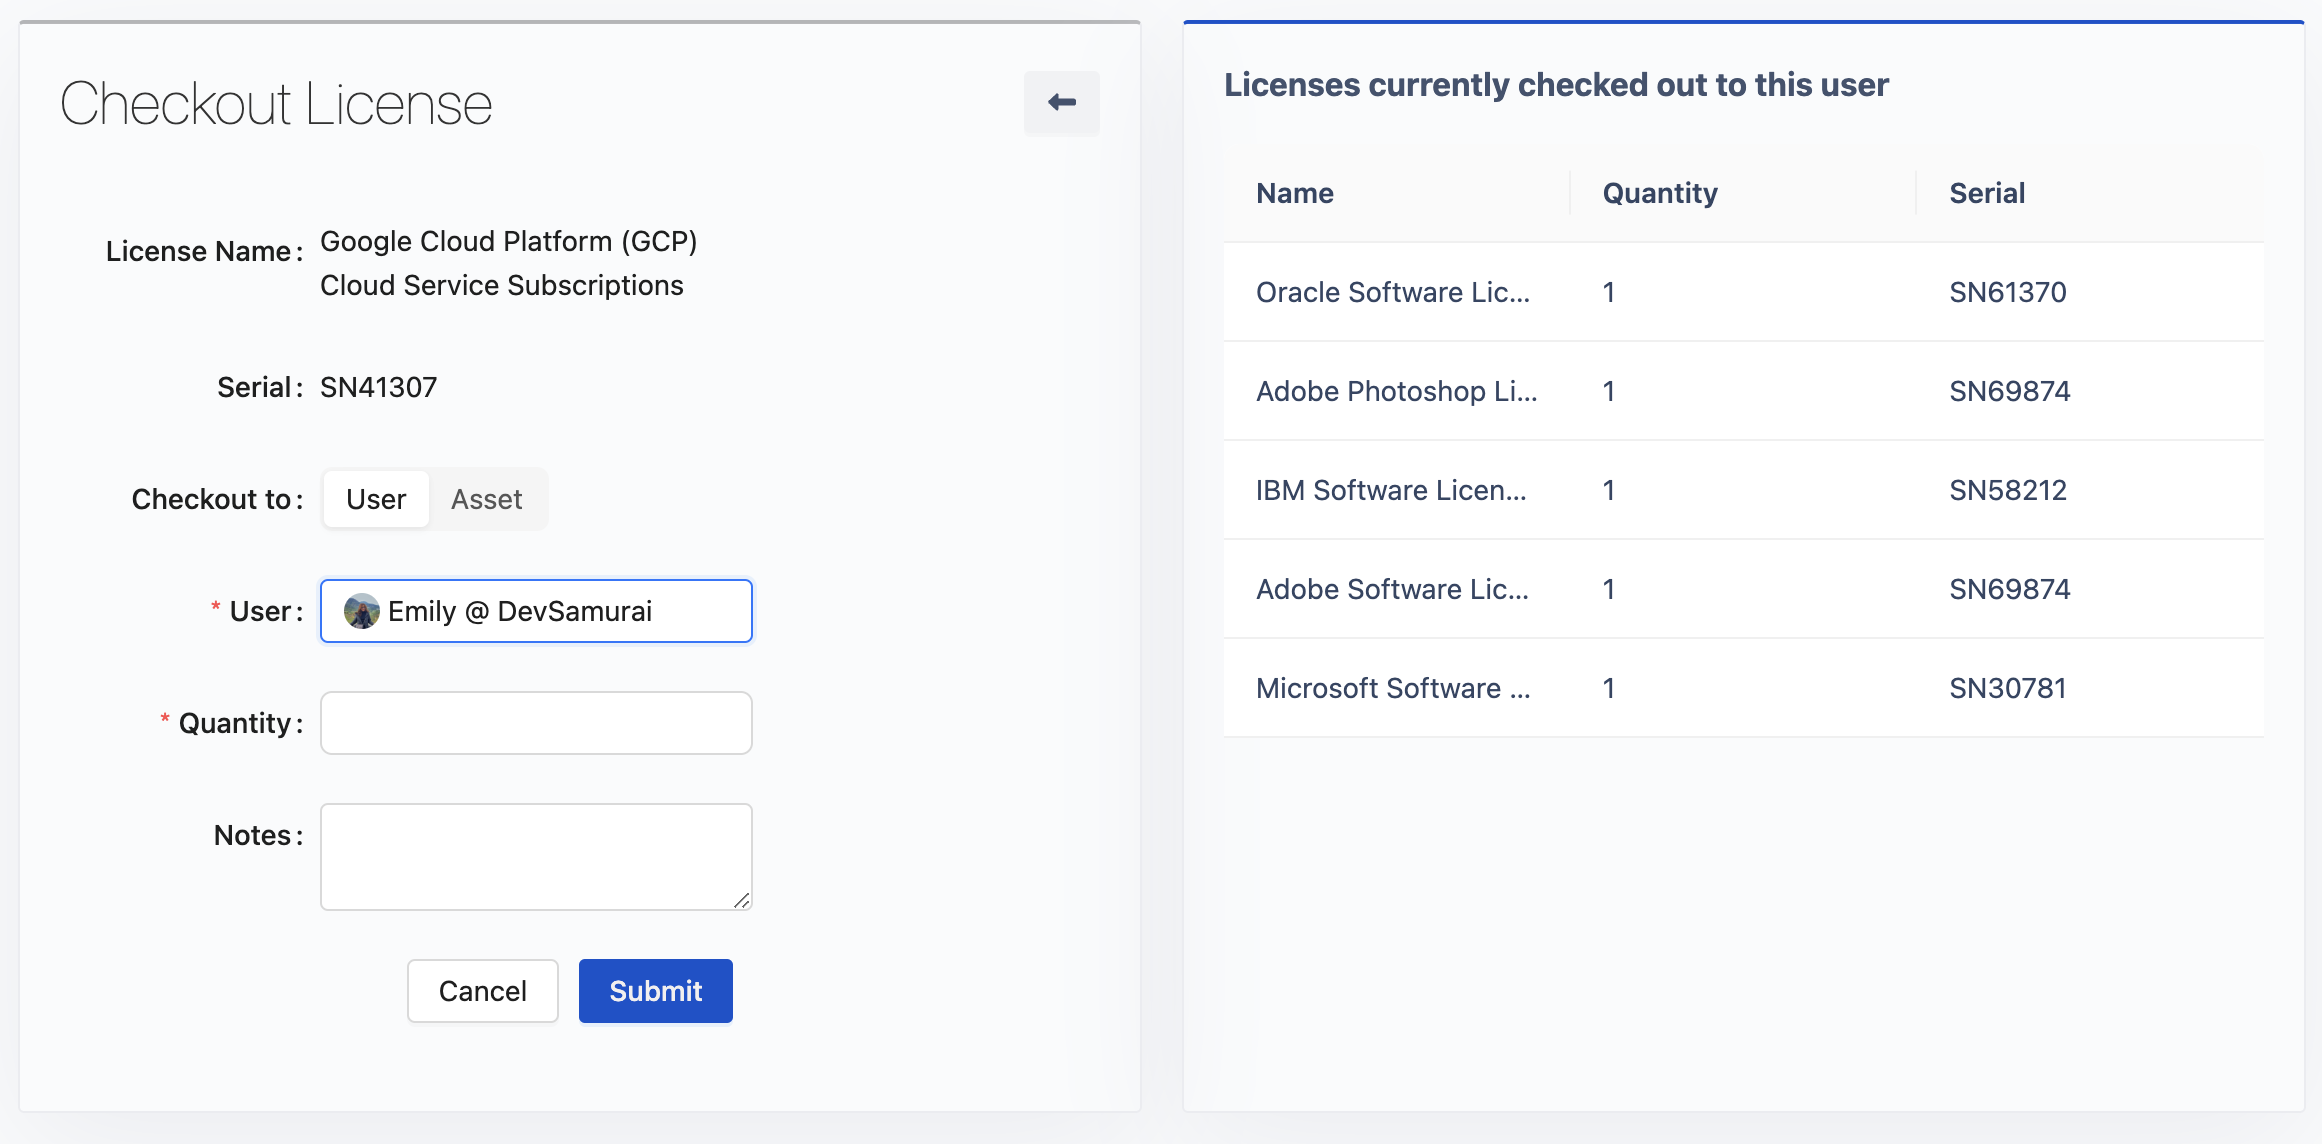Click the back arrow icon
Viewport: 2322px width, 1144px height.
pyautogui.click(x=1061, y=102)
